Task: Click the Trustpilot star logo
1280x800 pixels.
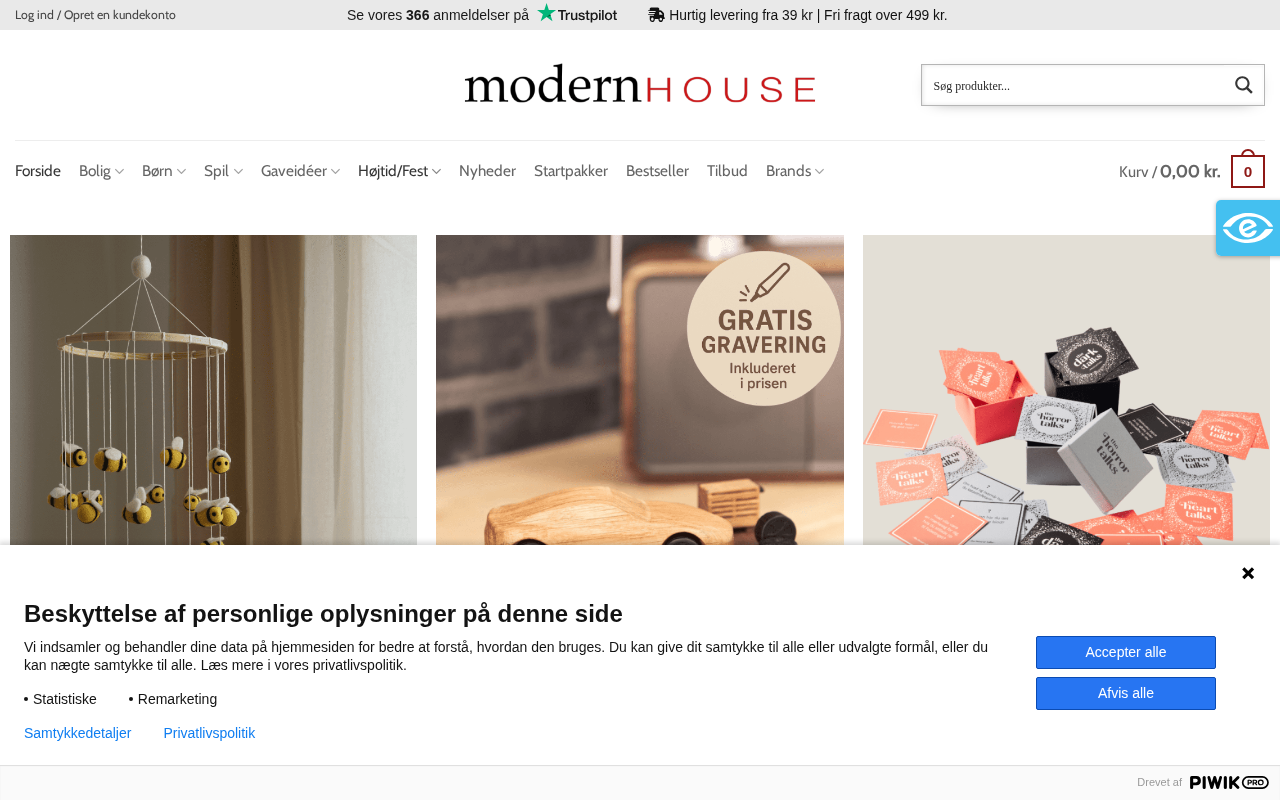Action: coord(577,14)
